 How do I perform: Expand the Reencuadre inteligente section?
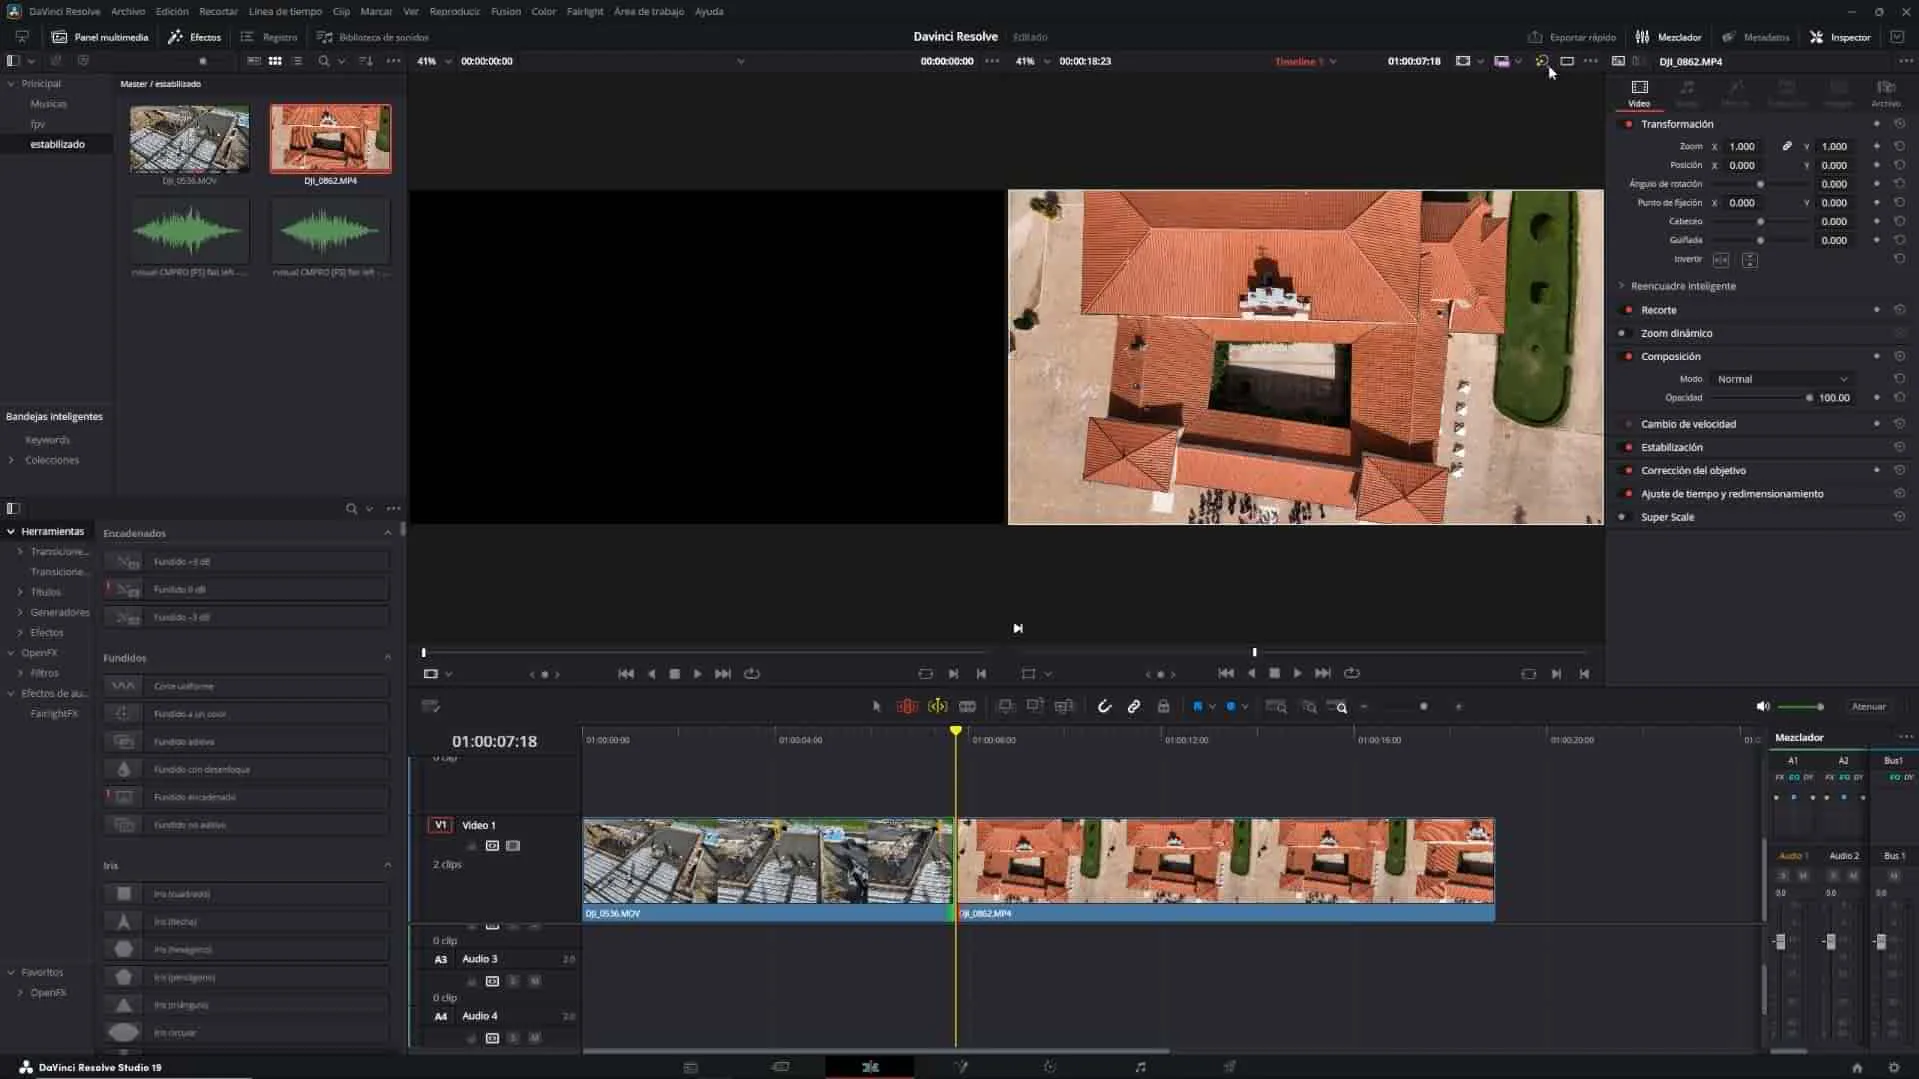(1622, 286)
